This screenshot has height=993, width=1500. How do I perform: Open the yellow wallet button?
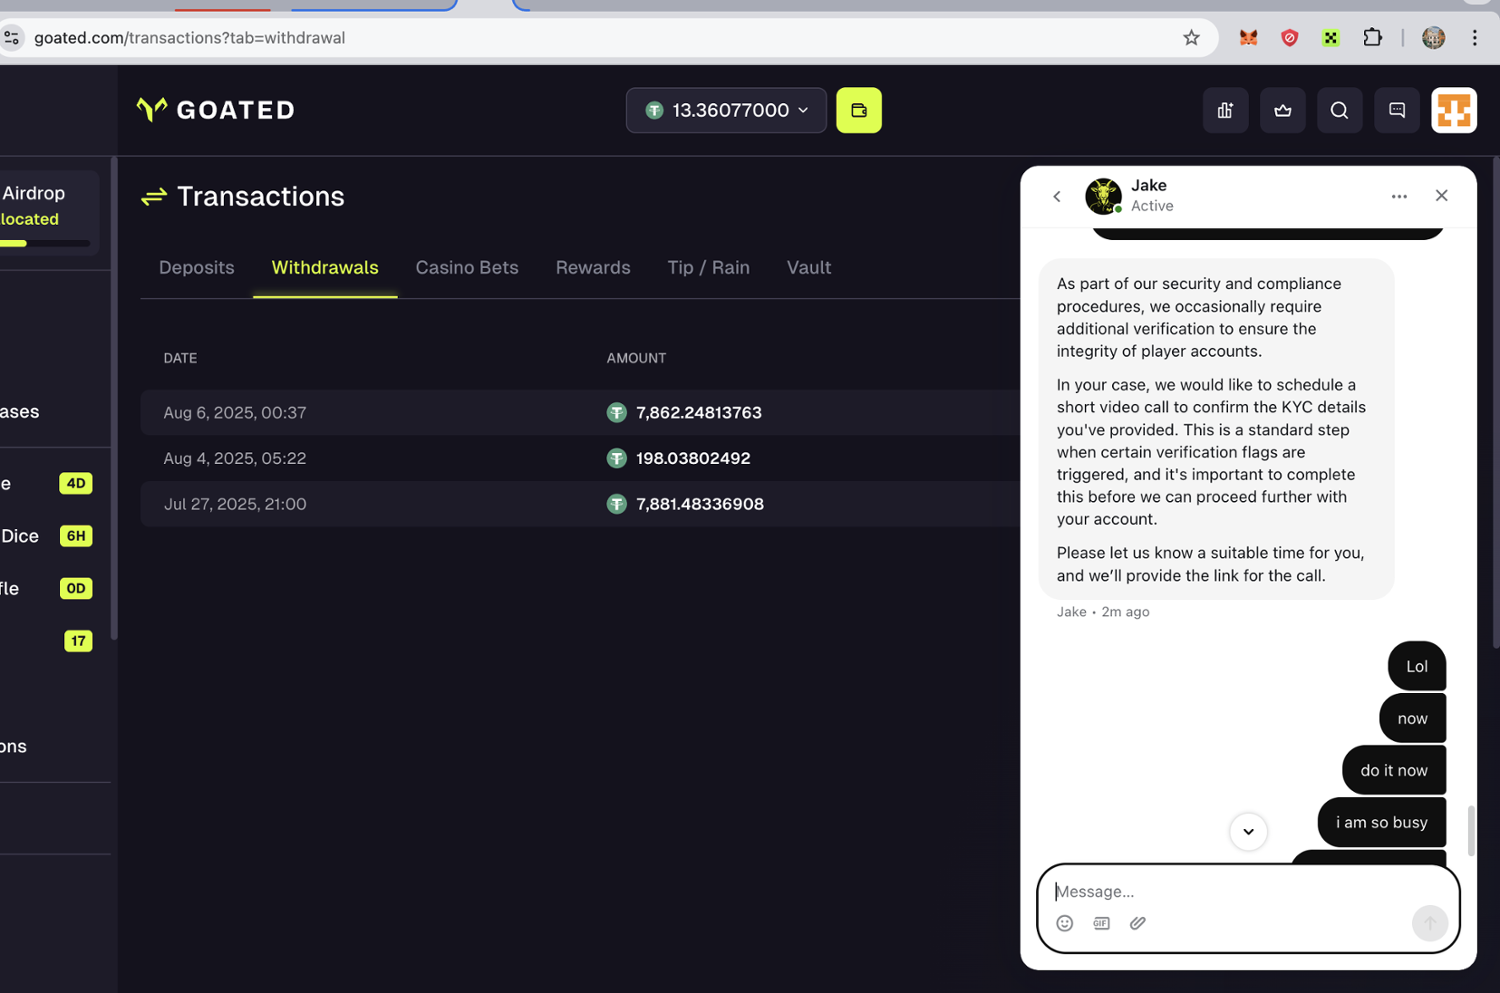tap(858, 110)
